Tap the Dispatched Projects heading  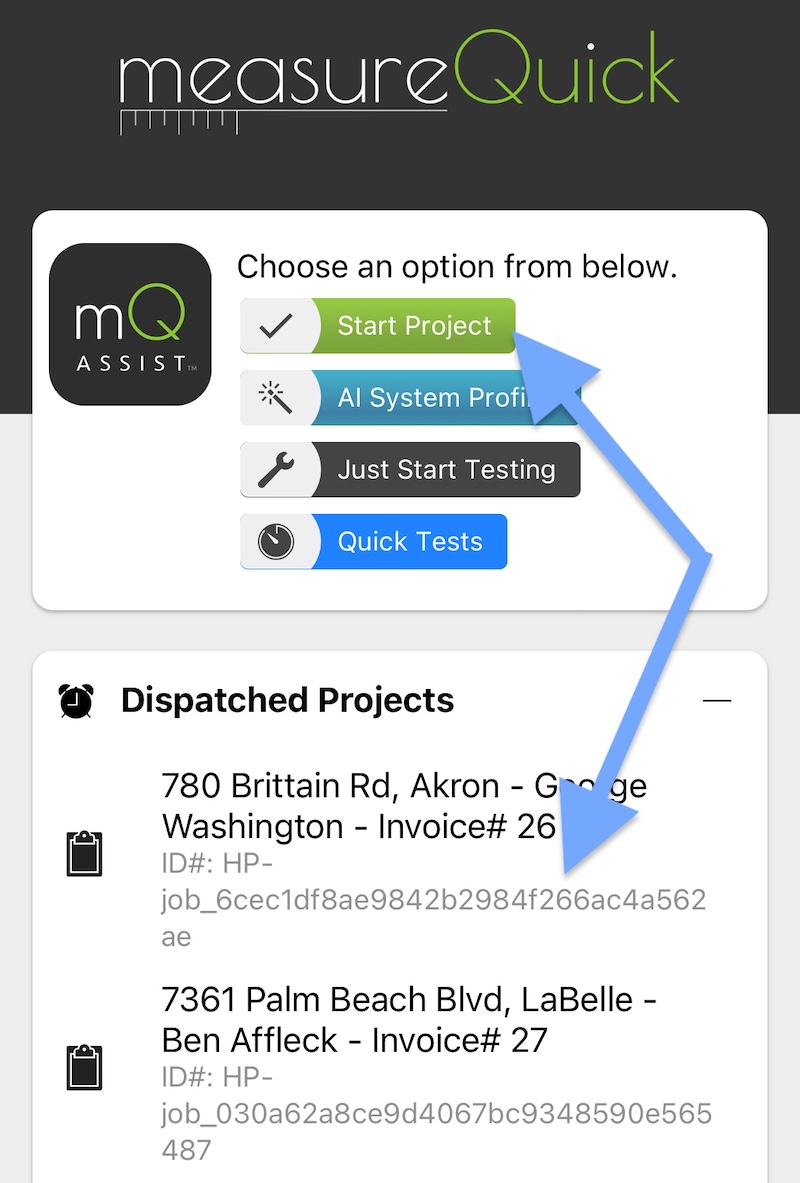[x=288, y=700]
